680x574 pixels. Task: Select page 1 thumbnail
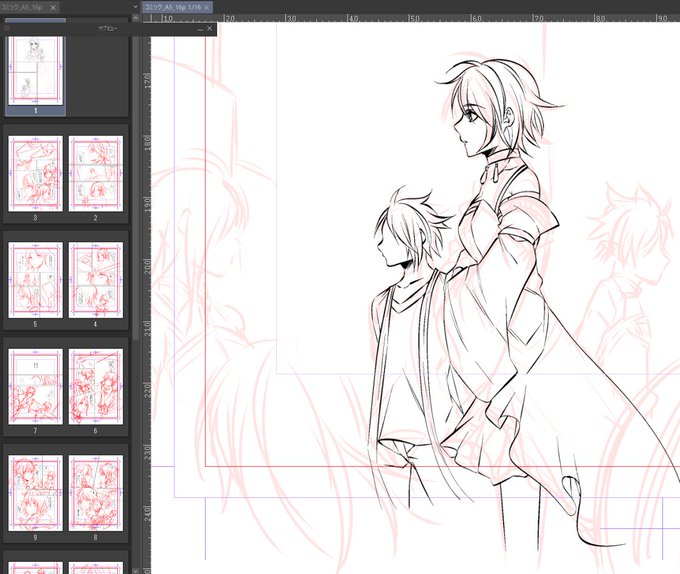(36, 71)
